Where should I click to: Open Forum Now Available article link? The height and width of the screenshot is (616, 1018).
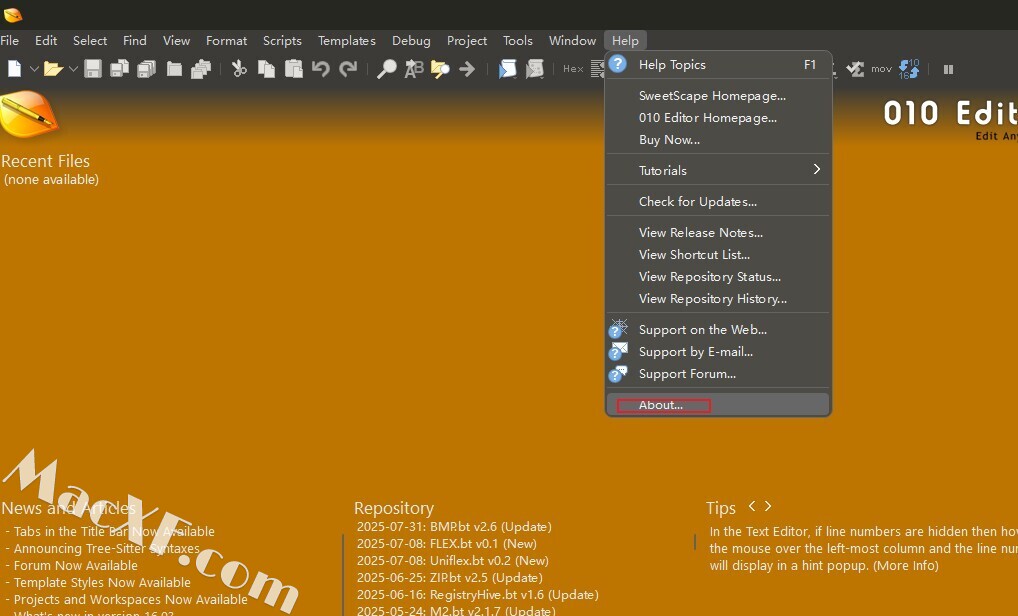[76, 565]
